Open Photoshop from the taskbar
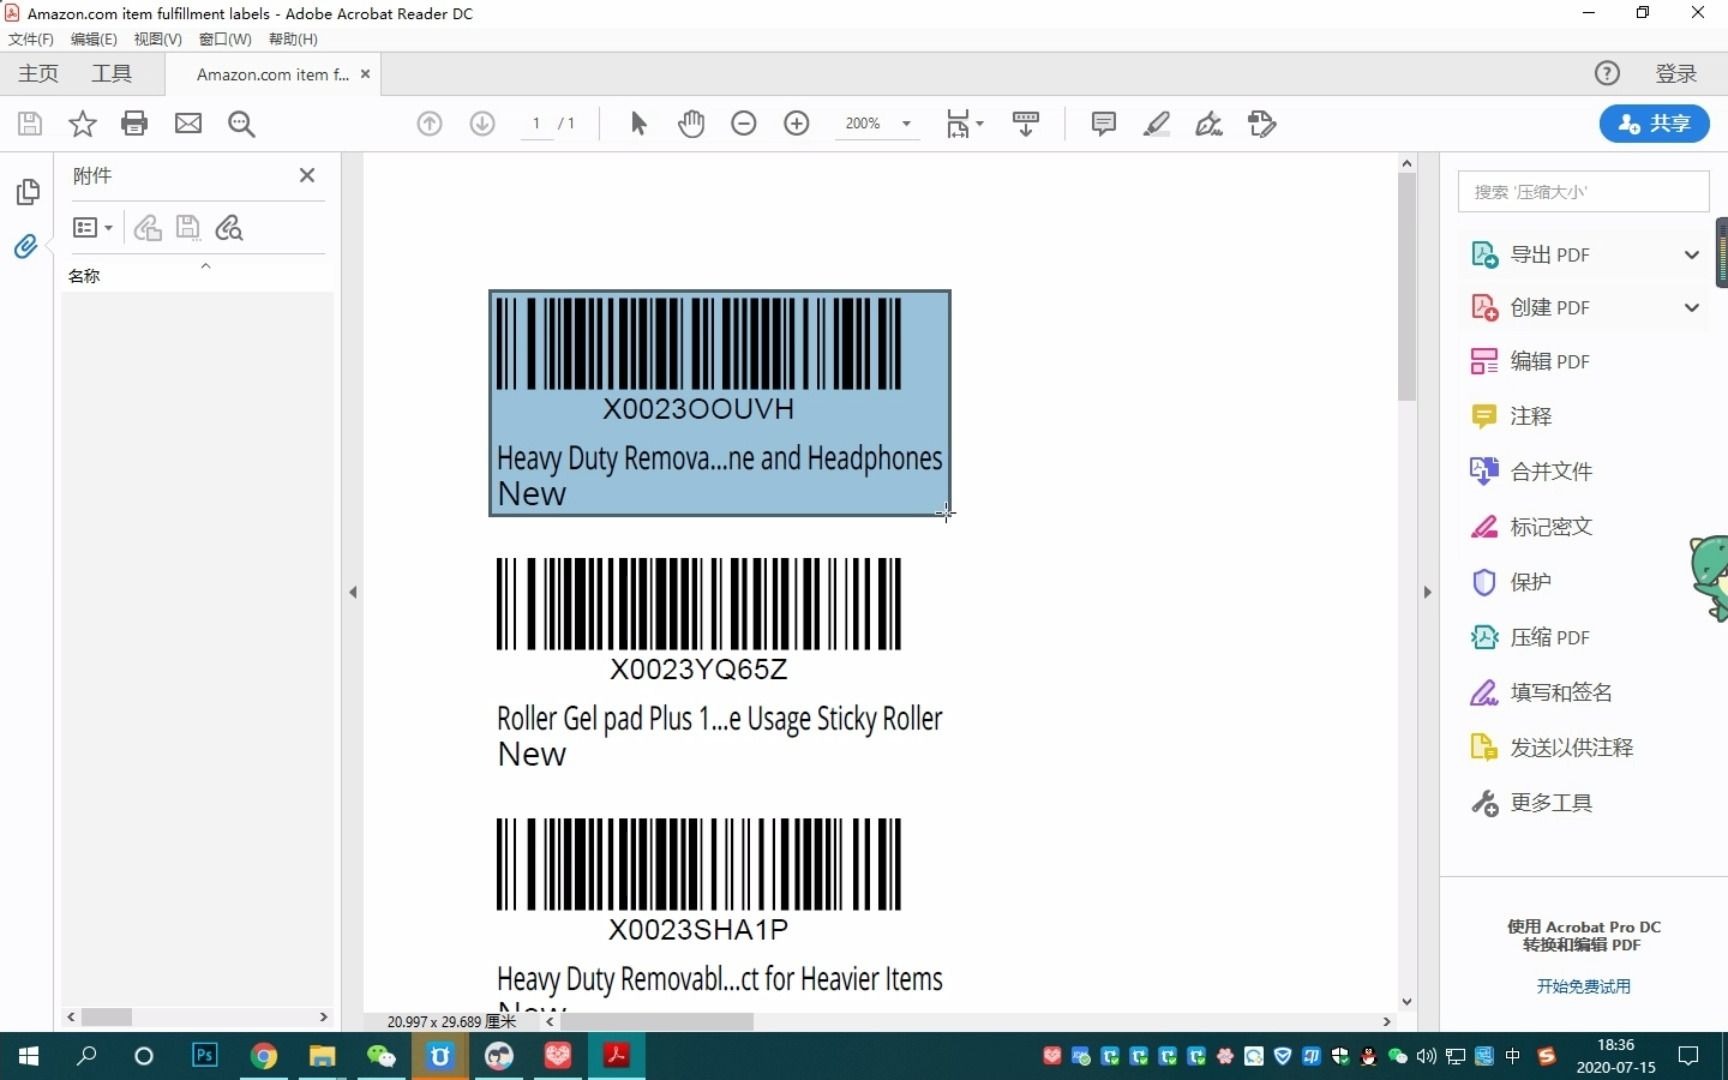Image resolution: width=1728 pixels, height=1080 pixels. [204, 1056]
